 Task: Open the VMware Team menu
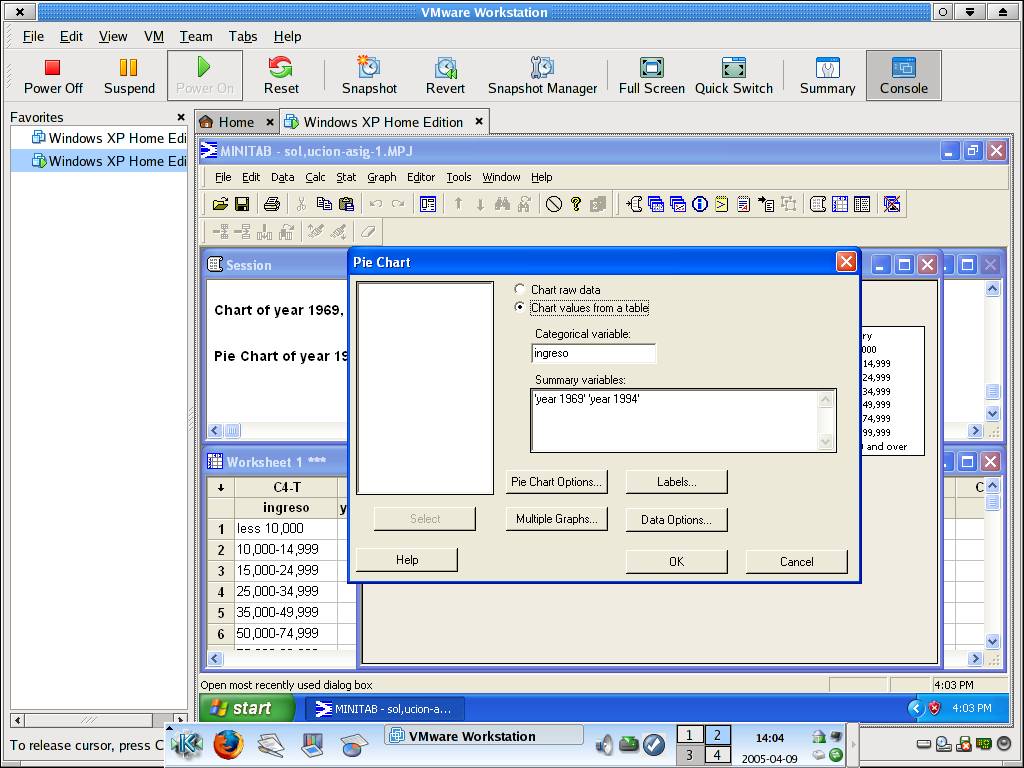point(196,37)
